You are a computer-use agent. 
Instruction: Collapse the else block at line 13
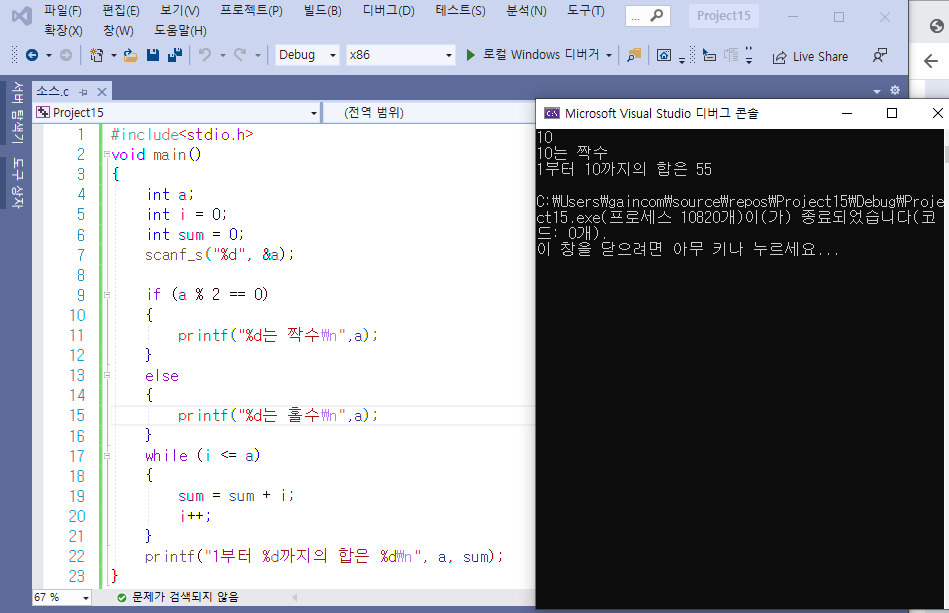coord(107,375)
